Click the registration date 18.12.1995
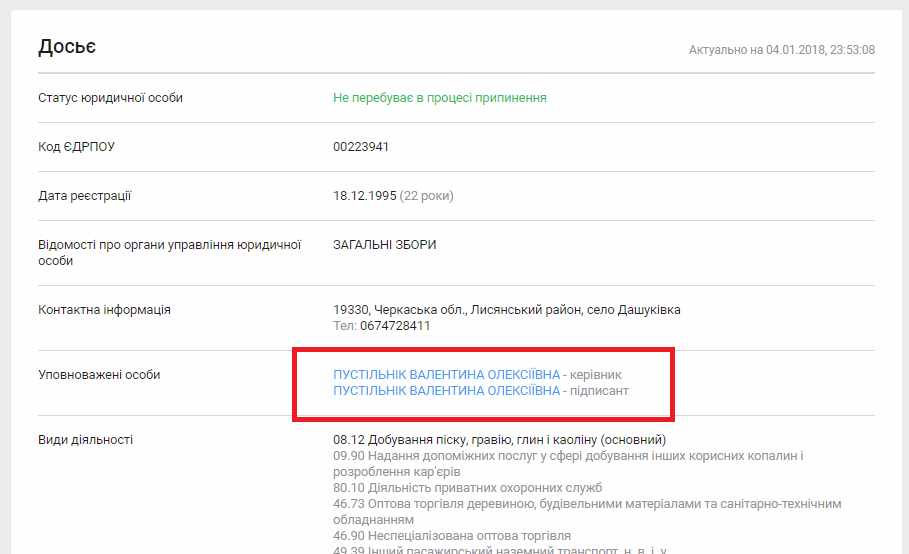This screenshot has width=909, height=554. click(x=364, y=196)
